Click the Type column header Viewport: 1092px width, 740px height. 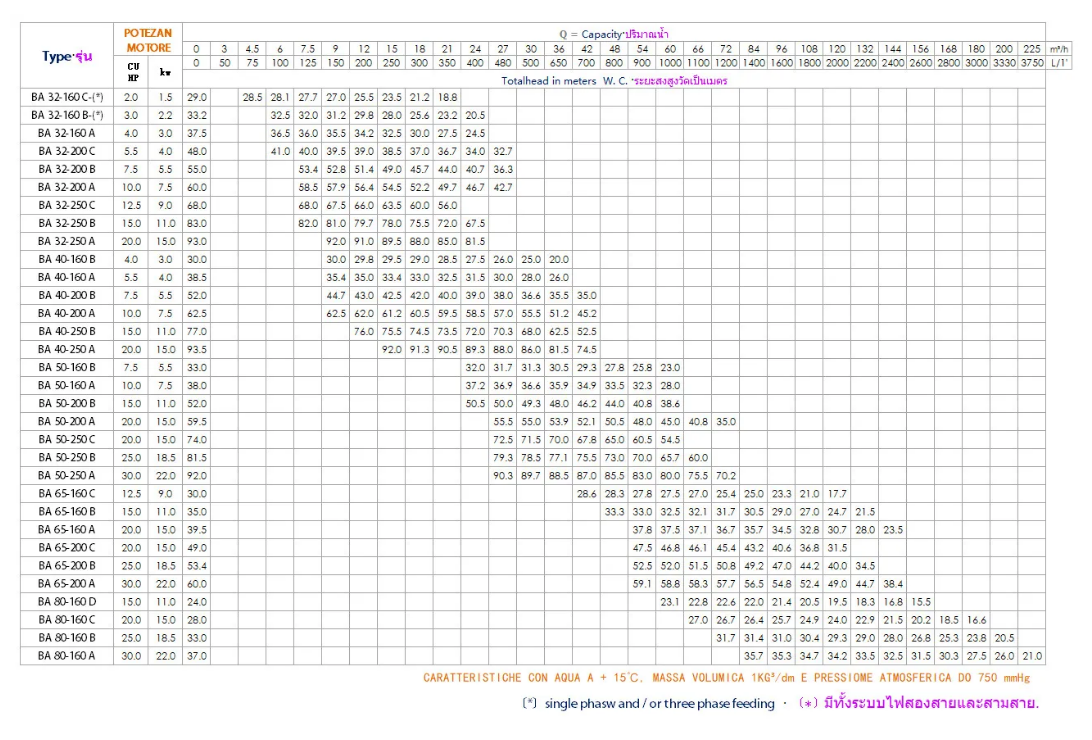[67, 56]
